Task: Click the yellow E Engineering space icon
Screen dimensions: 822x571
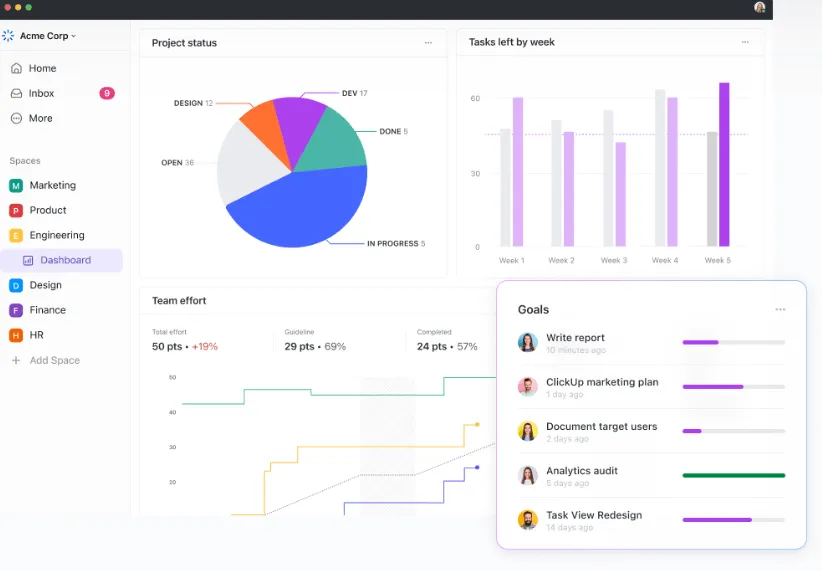Action: click(16, 235)
